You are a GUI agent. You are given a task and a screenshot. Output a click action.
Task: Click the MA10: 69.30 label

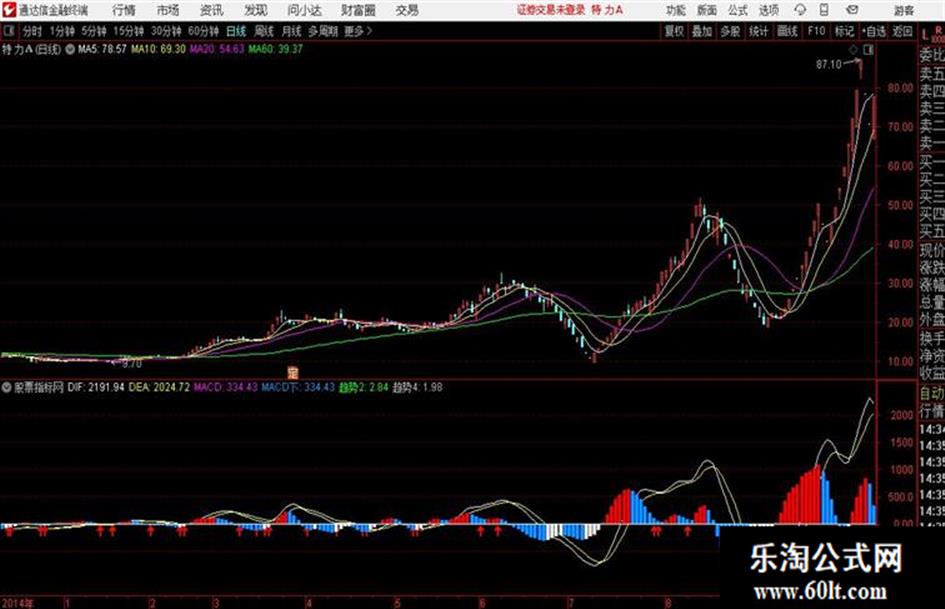point(159,49)
